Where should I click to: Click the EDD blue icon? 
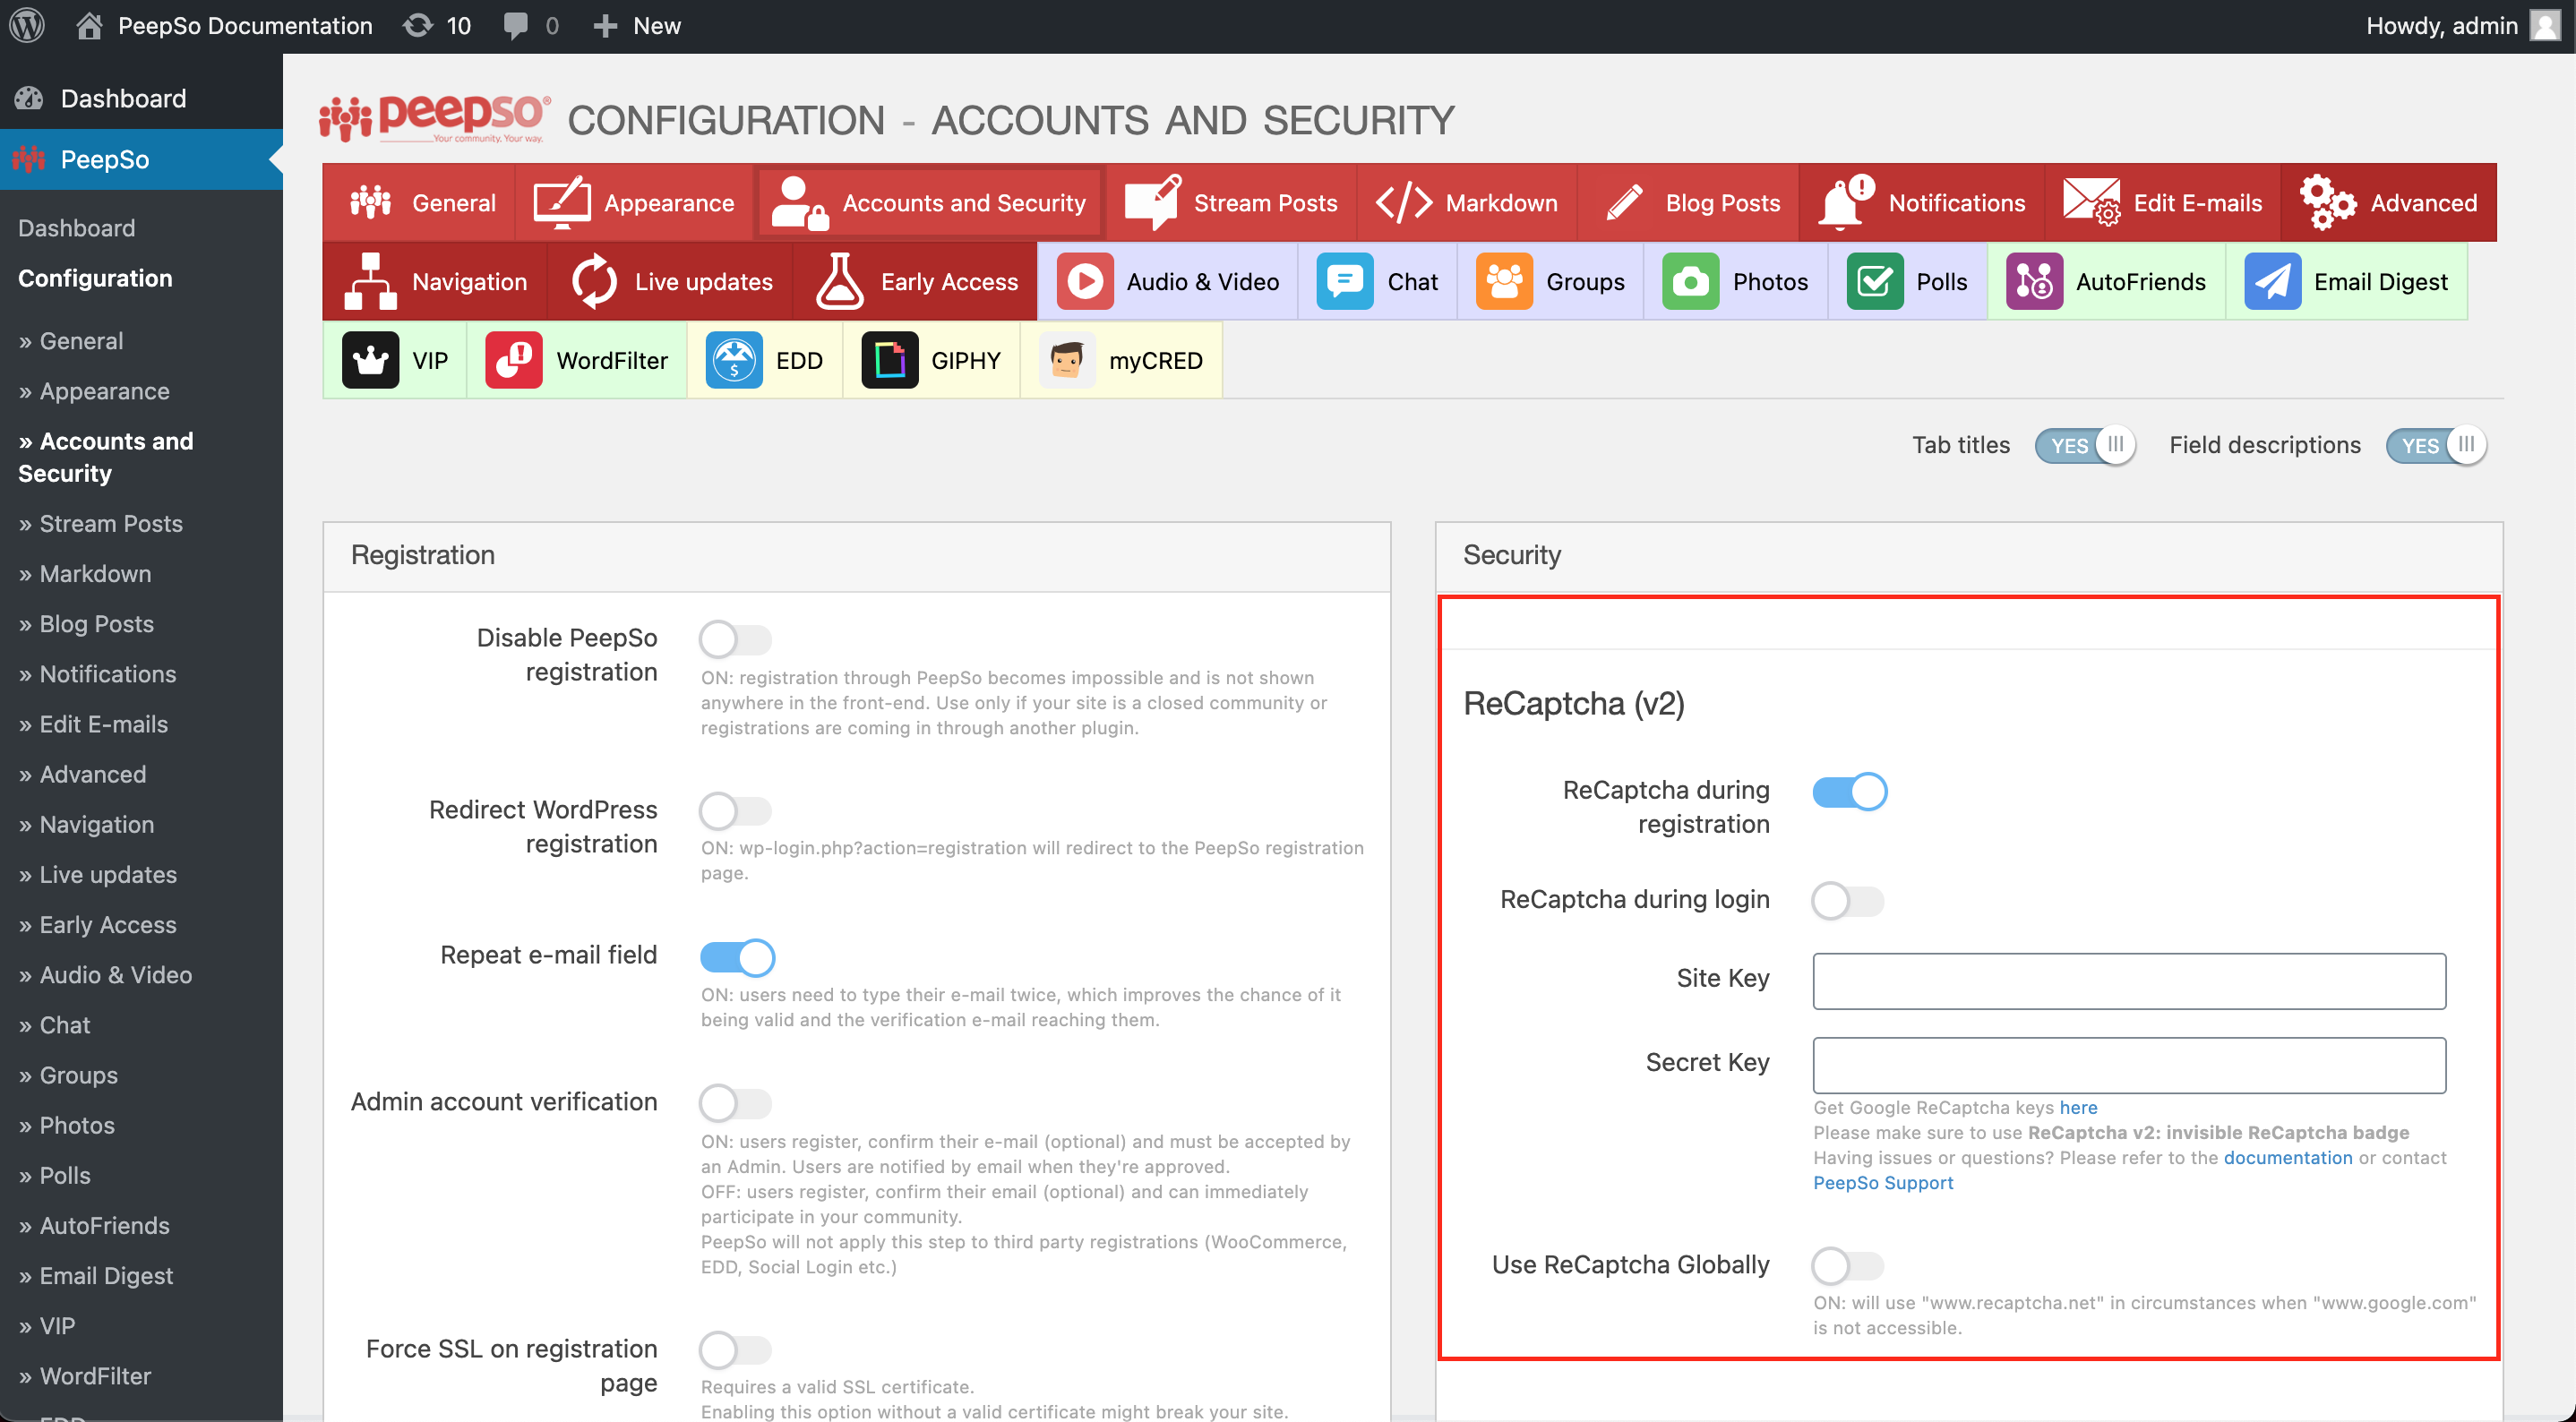point(734,360)
